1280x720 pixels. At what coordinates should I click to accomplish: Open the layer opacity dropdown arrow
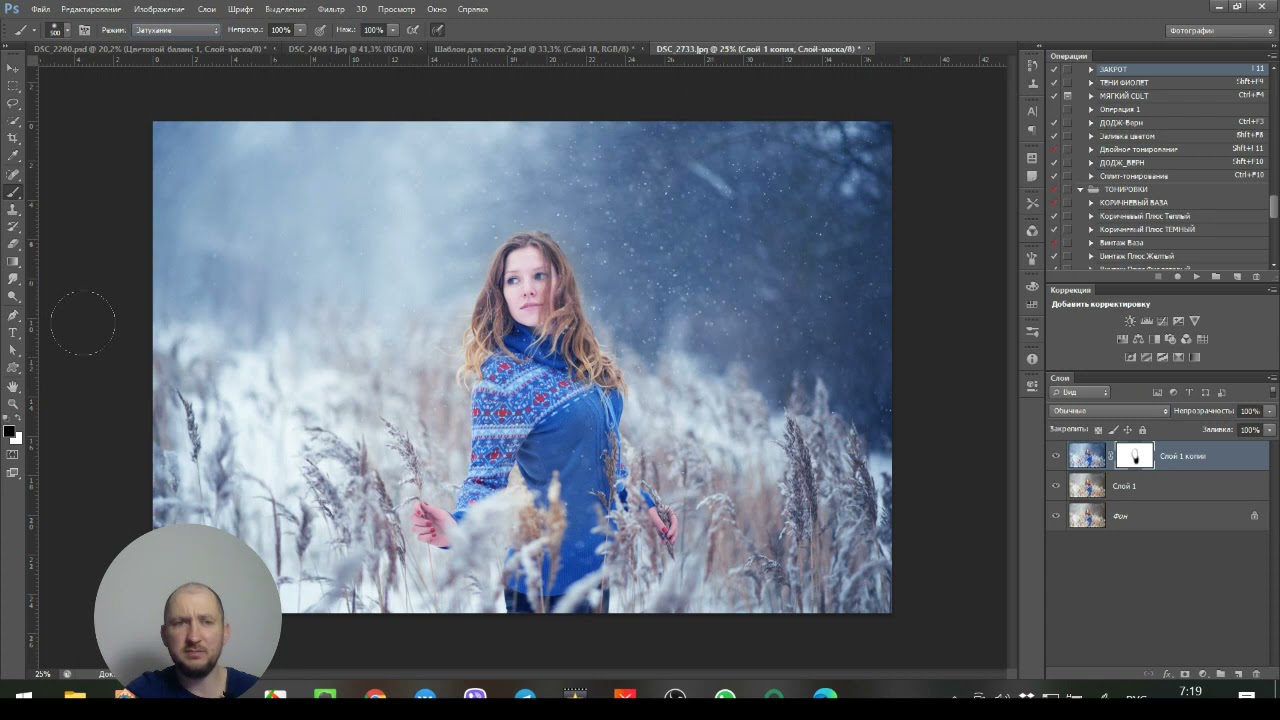click(x=1270, y=411)
